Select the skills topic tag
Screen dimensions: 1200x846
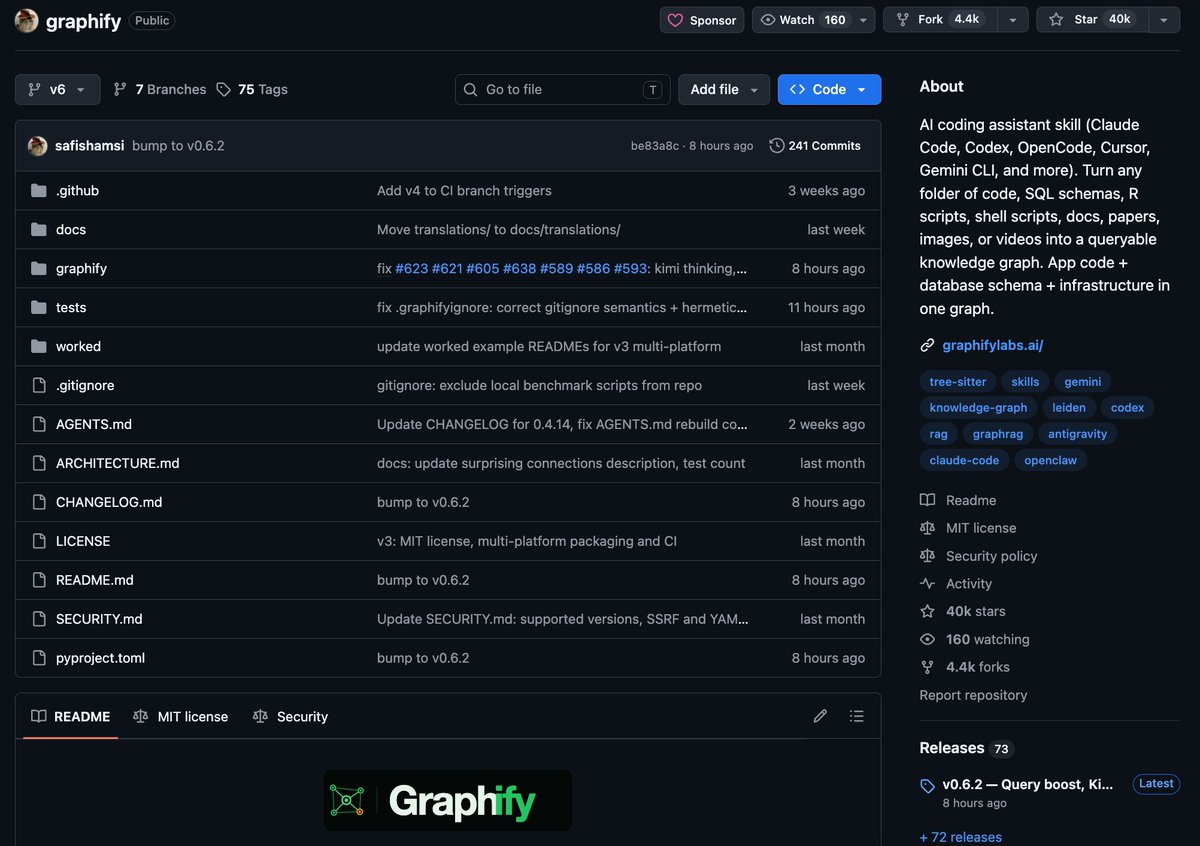coord(1025,381)
